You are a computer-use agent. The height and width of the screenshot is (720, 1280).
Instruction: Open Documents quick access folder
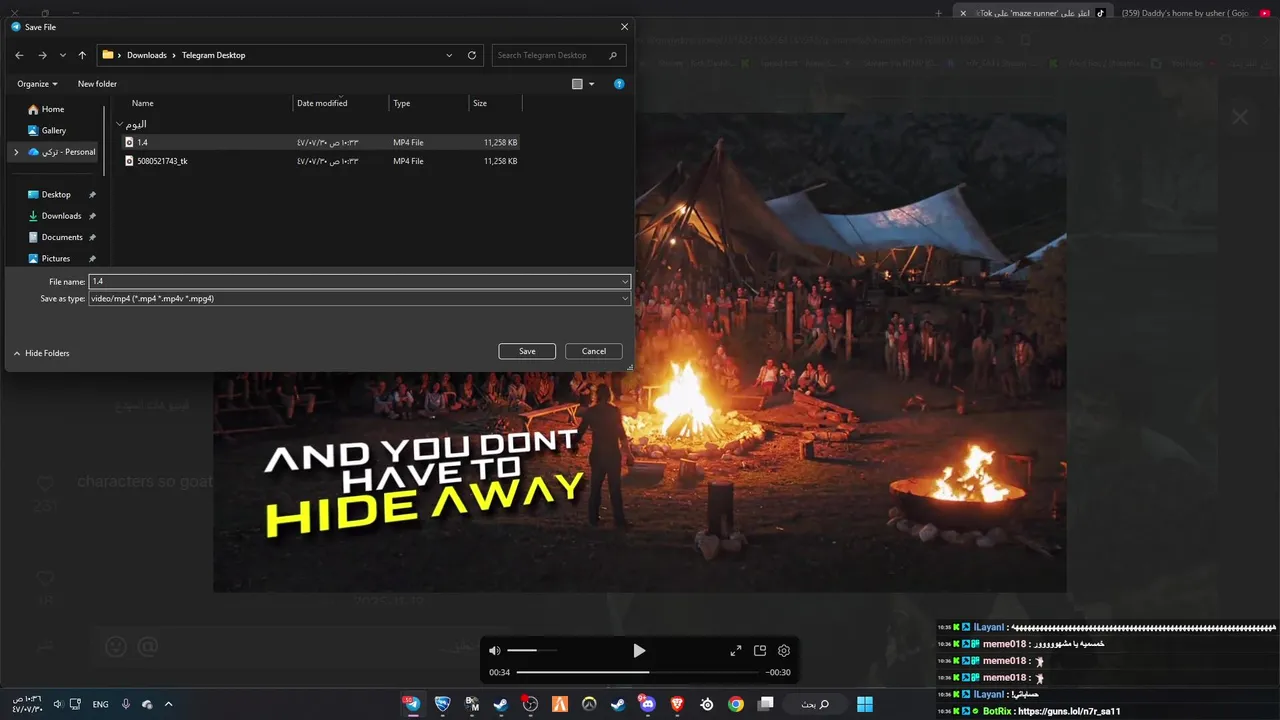62,237
